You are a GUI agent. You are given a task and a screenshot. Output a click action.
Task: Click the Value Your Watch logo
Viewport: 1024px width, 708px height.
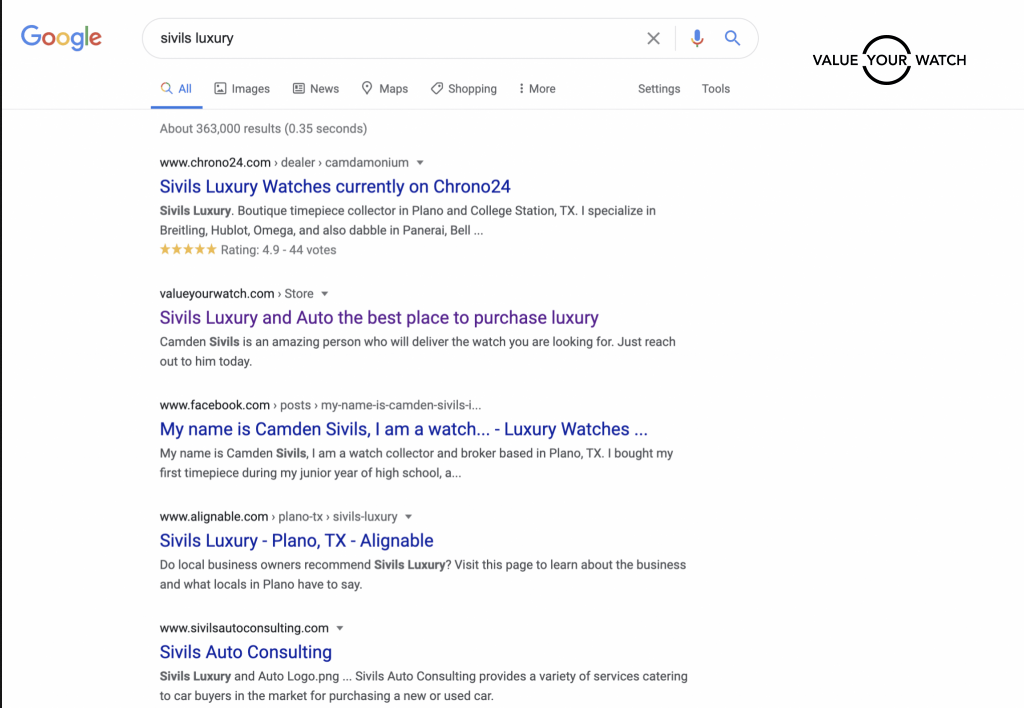click(x=889, y=60)
